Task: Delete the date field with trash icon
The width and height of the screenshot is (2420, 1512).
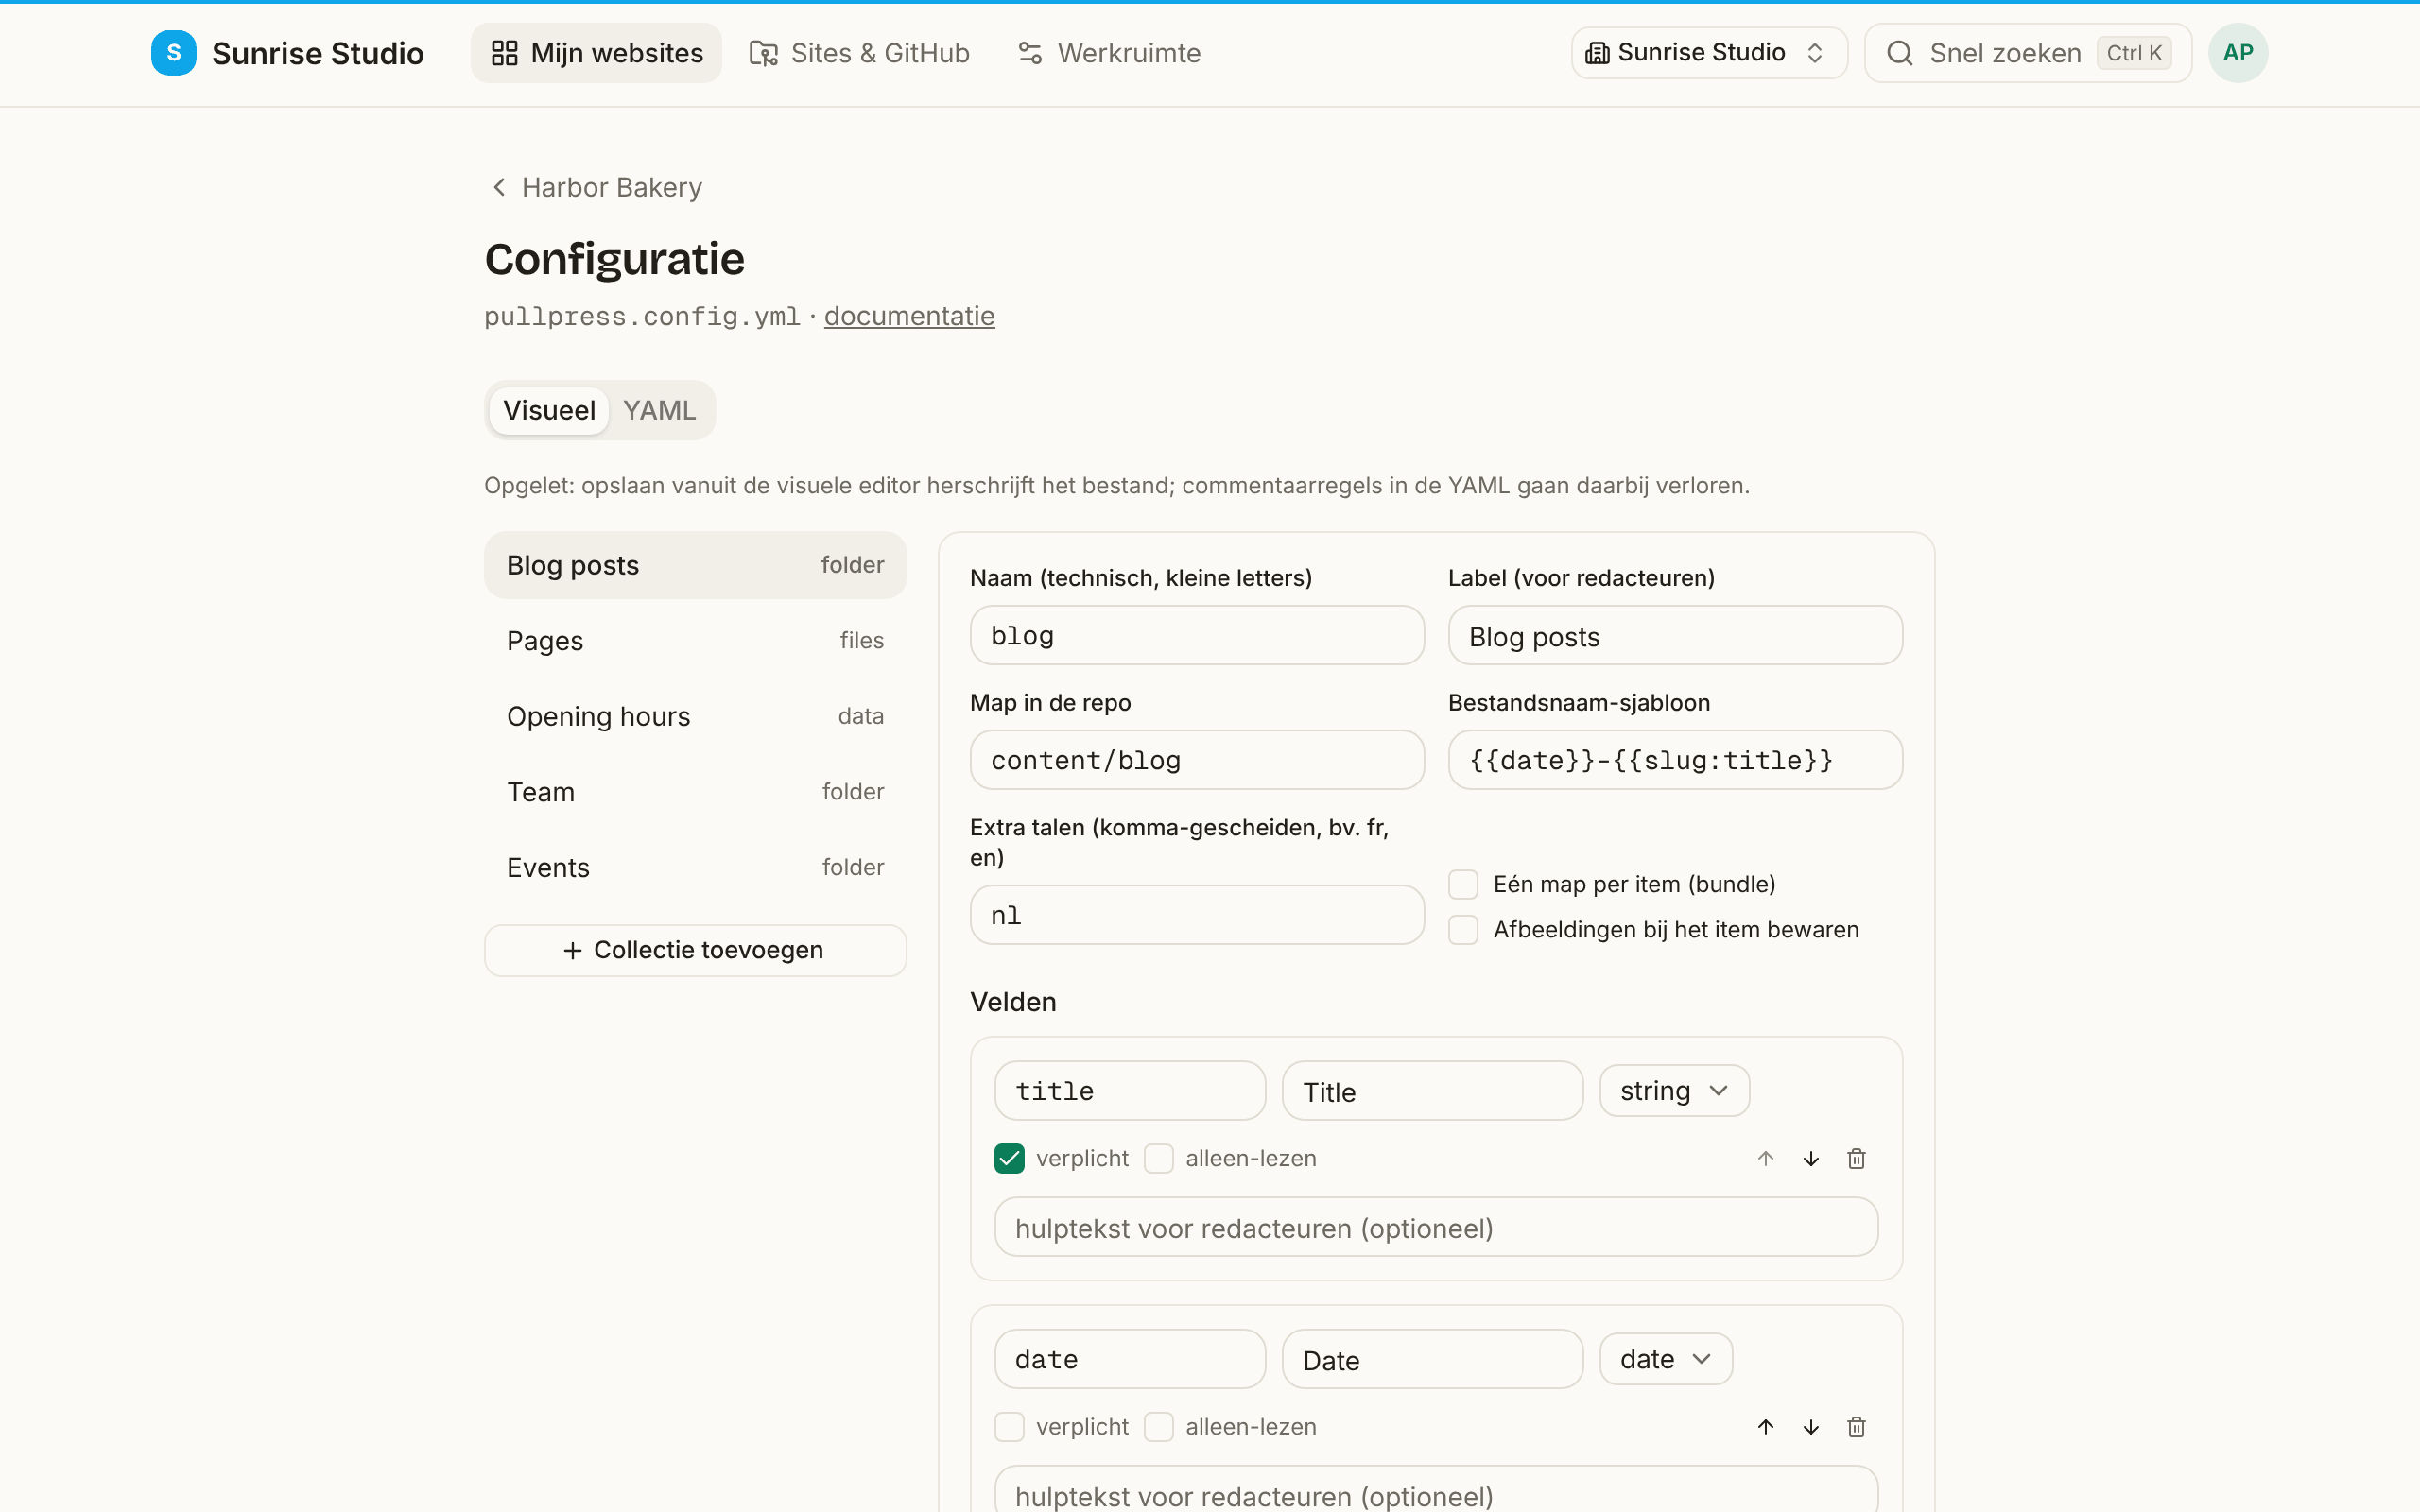Action: [x=1856, y=1426]
